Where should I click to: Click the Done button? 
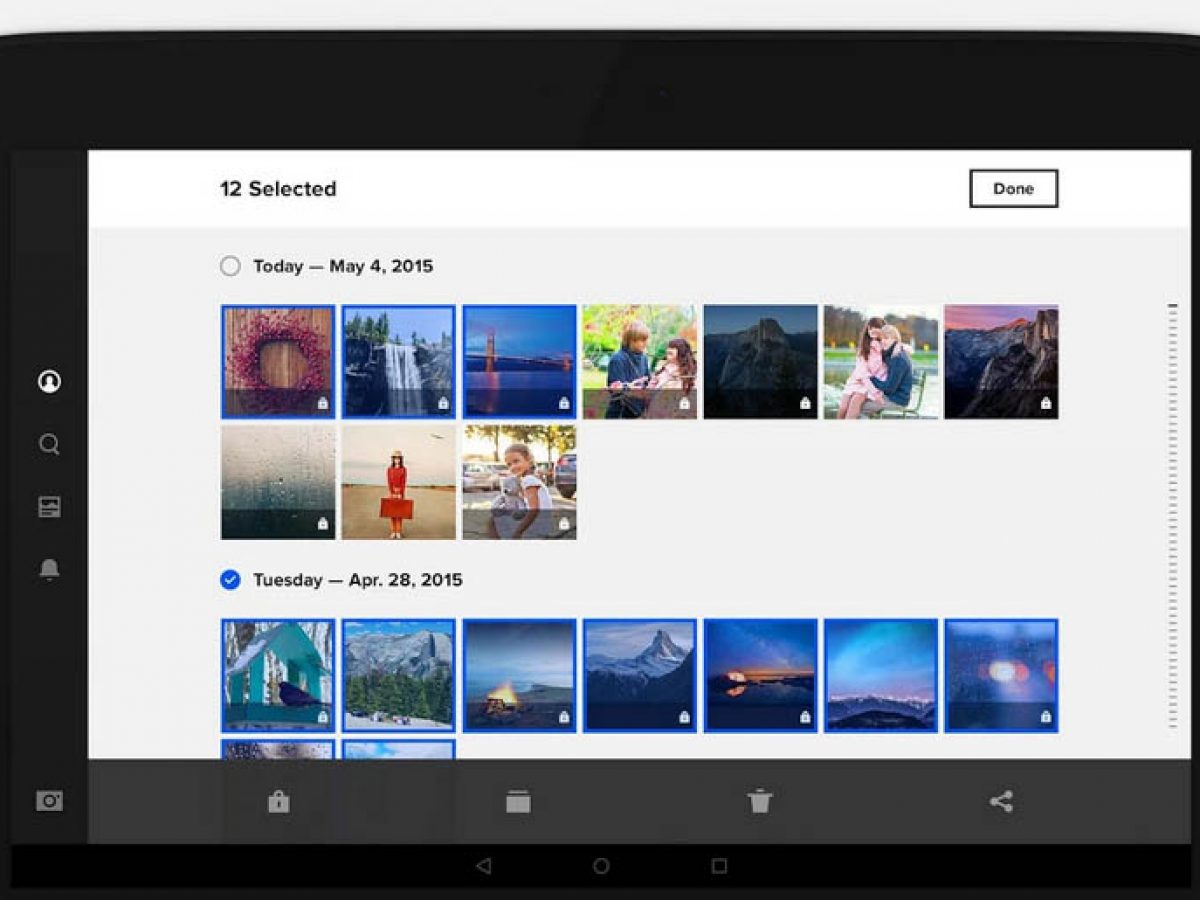1013,188
